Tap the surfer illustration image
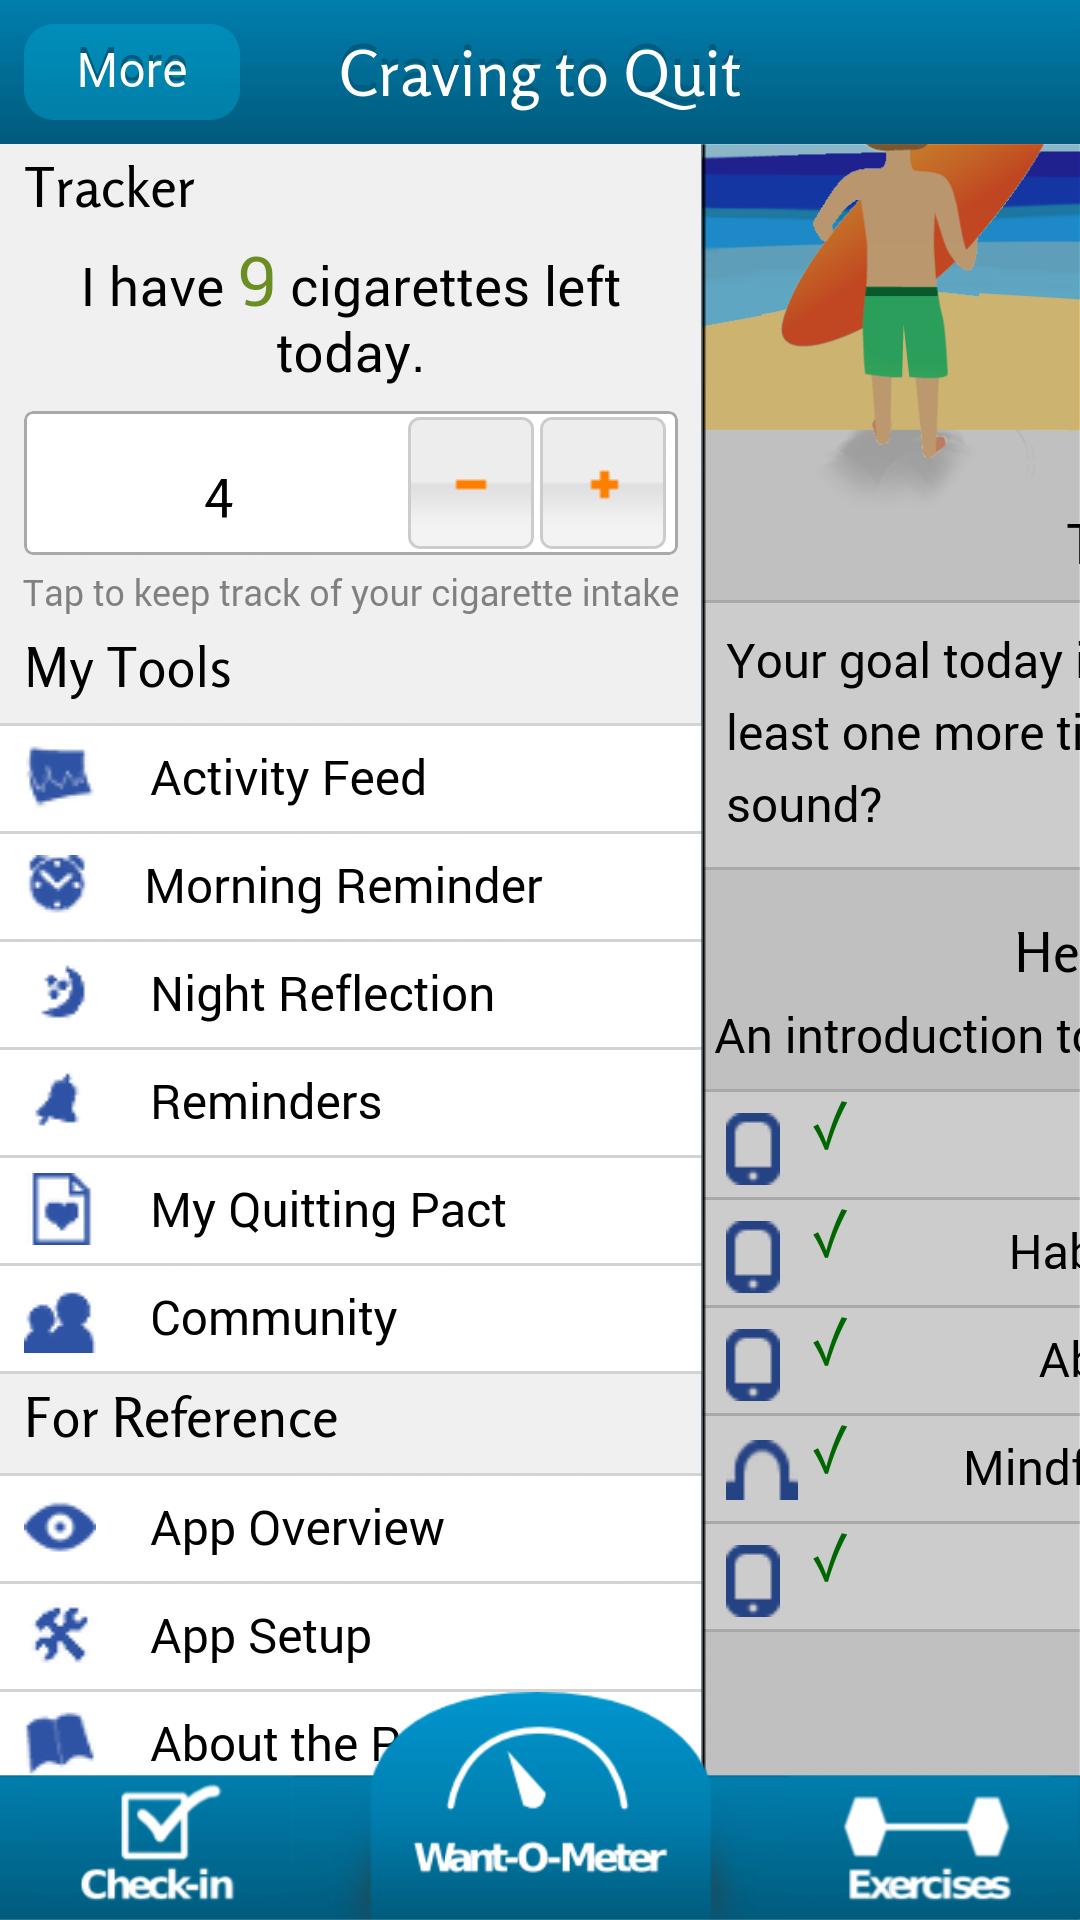 pos(892,290)
